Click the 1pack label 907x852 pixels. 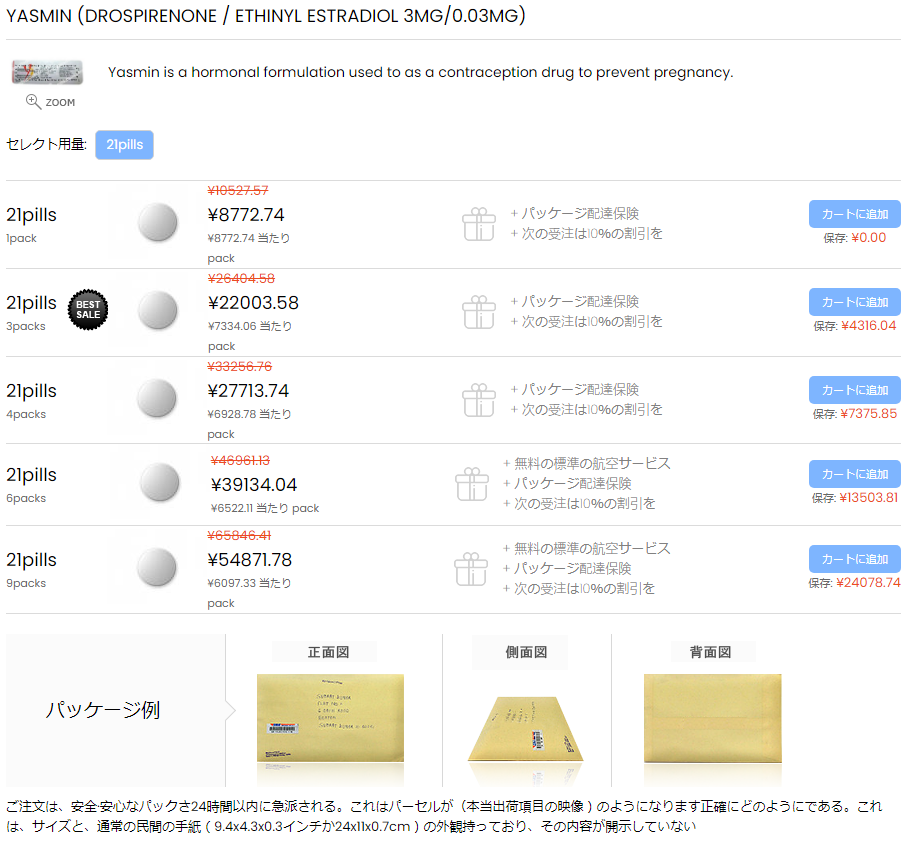21,238
